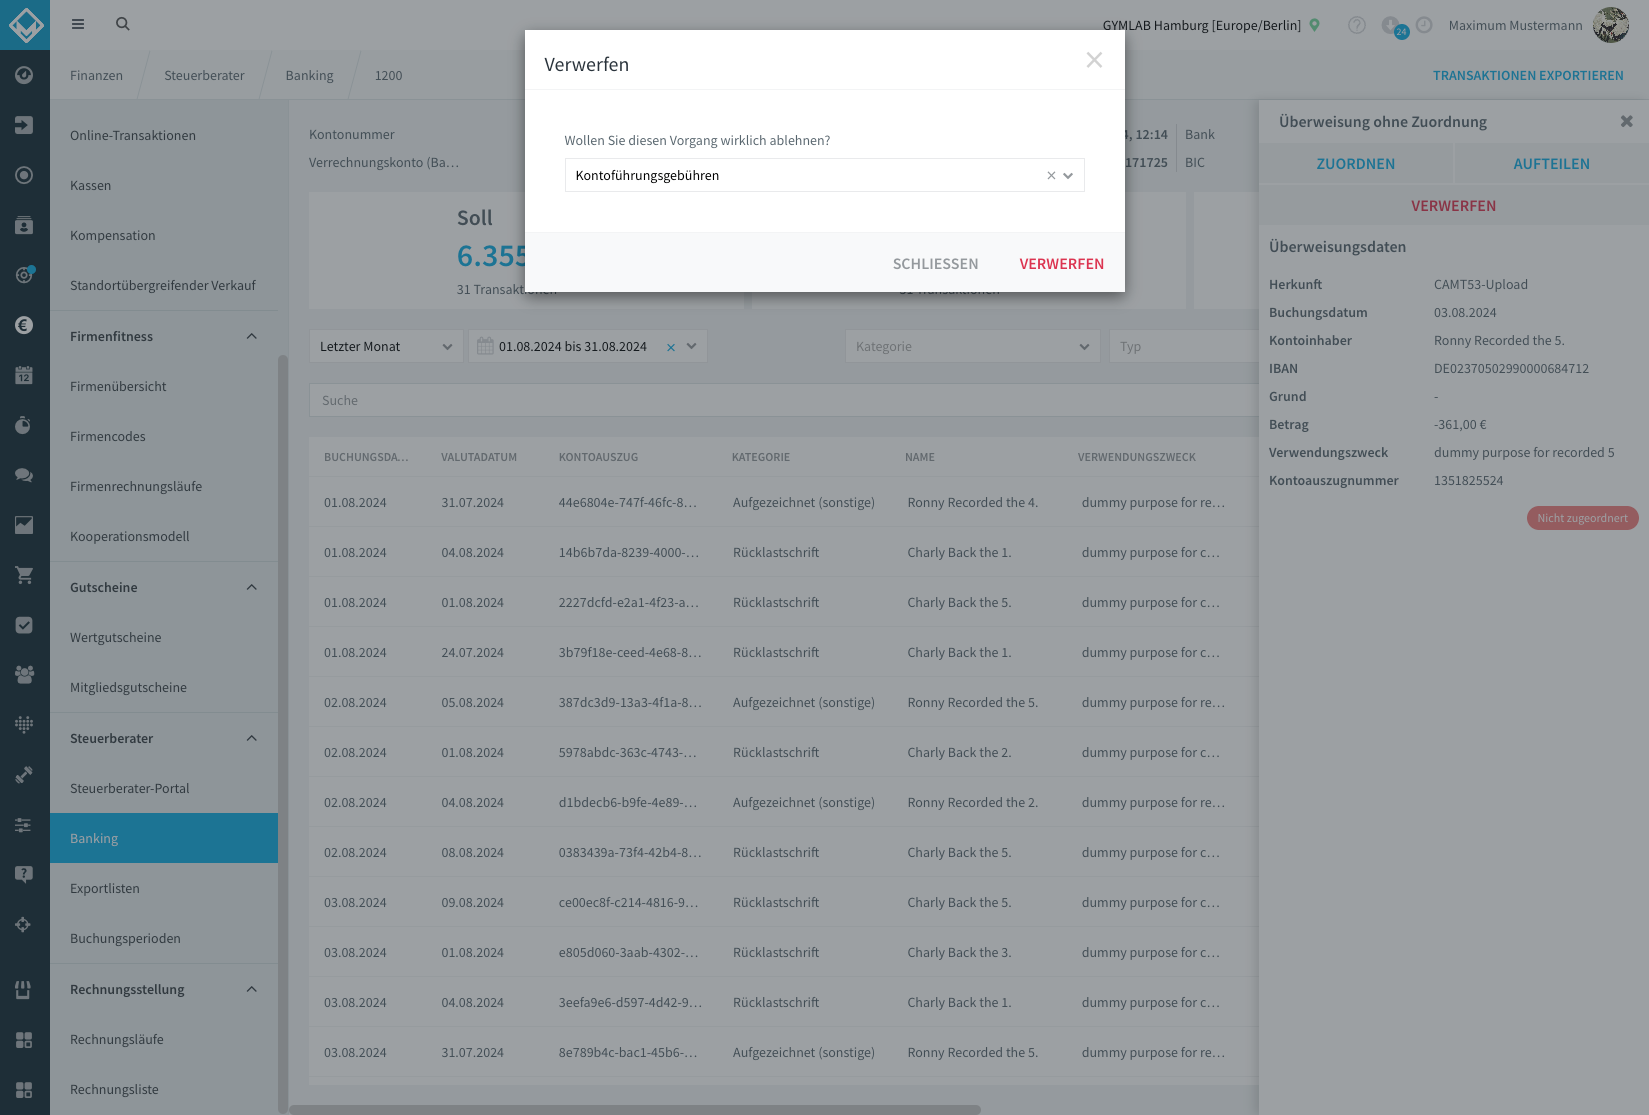The image size is (1649, 1115).
Task: Clear the Kontoführungsgebühren selection
Action: tap(1051, 175)
